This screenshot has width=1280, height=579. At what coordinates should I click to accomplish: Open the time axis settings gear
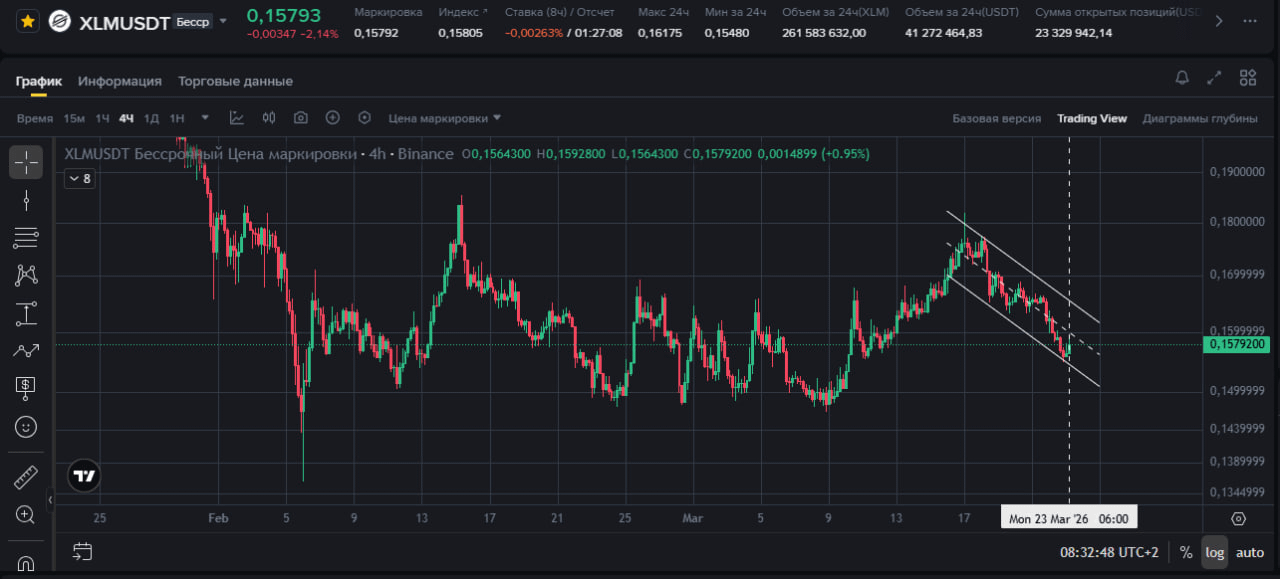(1238, 518)
